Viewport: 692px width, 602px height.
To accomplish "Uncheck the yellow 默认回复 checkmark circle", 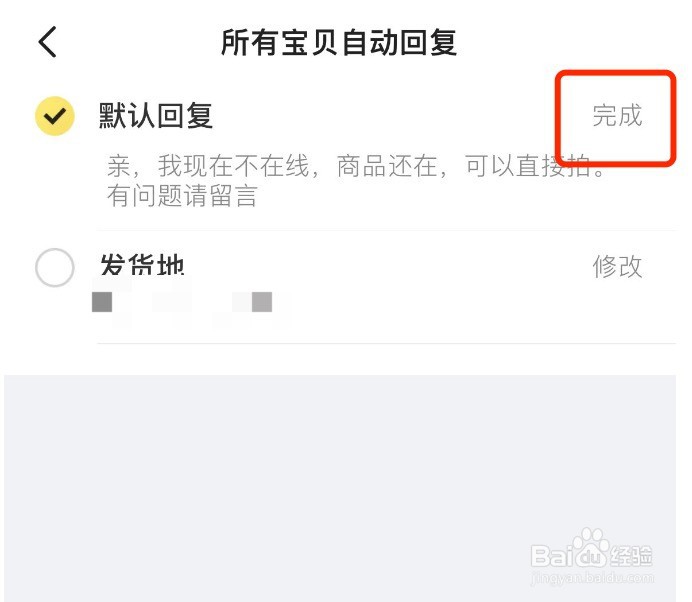I will click(x=55, y=116).
